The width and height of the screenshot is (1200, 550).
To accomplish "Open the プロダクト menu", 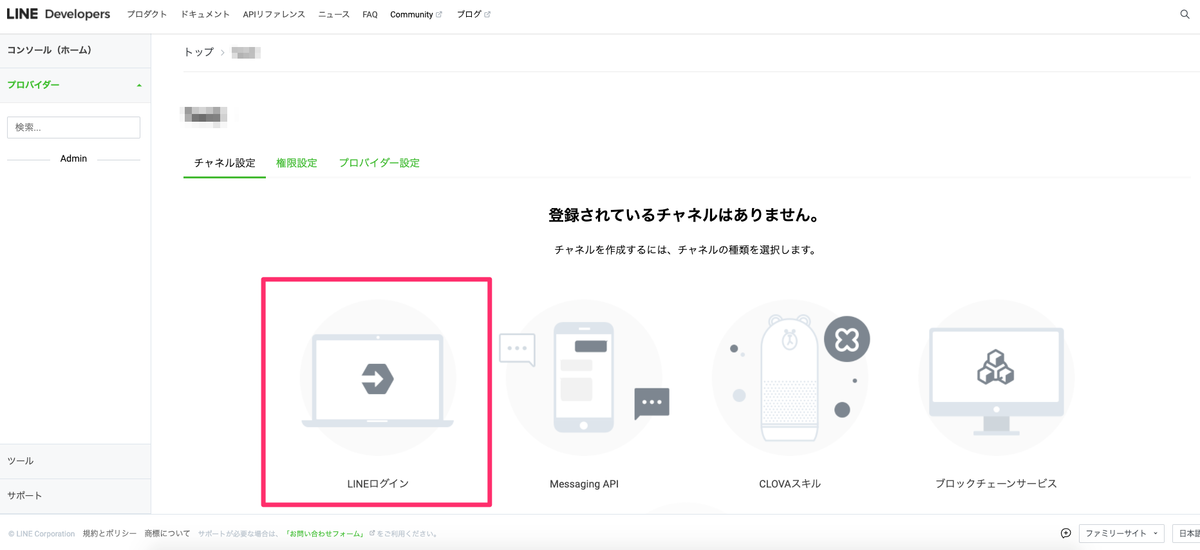I will [147, 15].
